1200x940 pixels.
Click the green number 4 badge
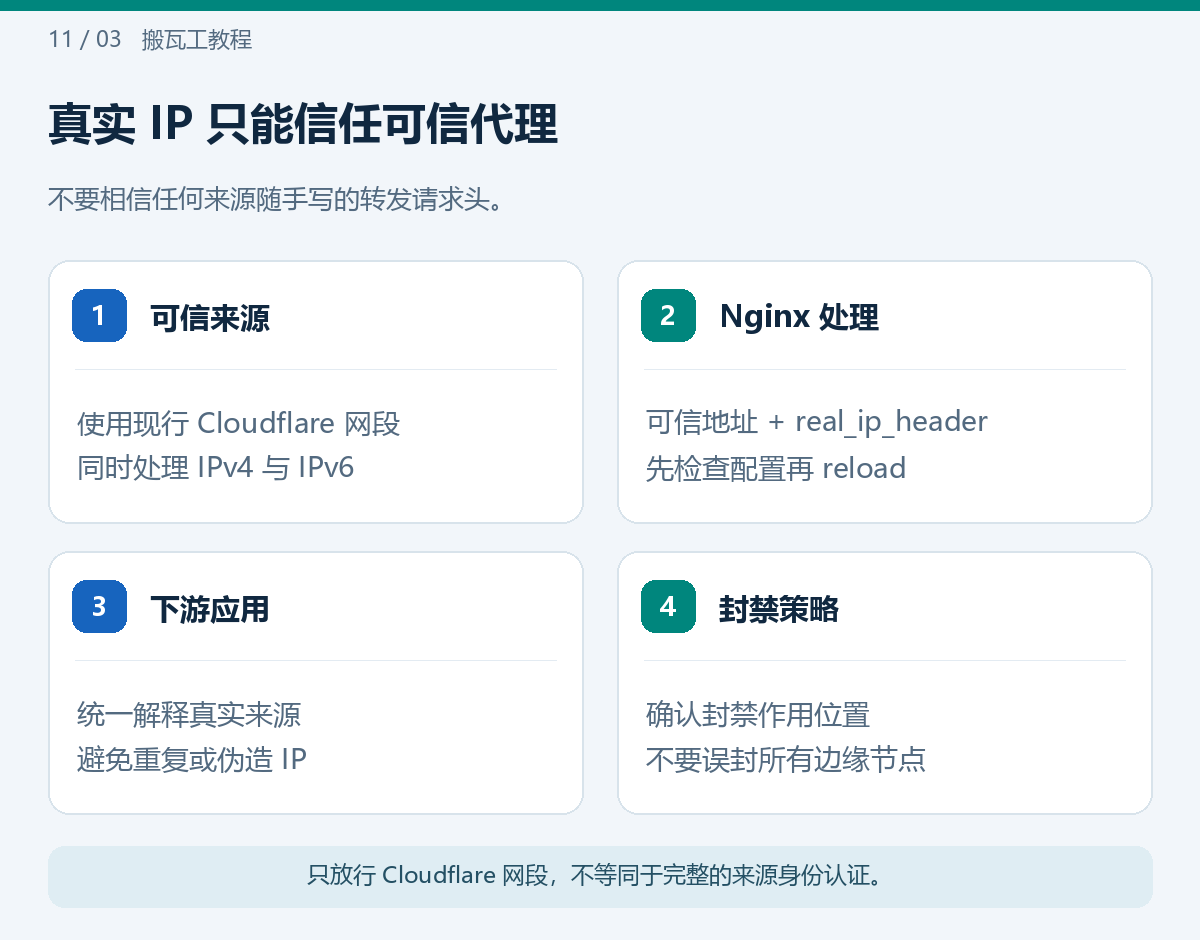click(668, 606)
